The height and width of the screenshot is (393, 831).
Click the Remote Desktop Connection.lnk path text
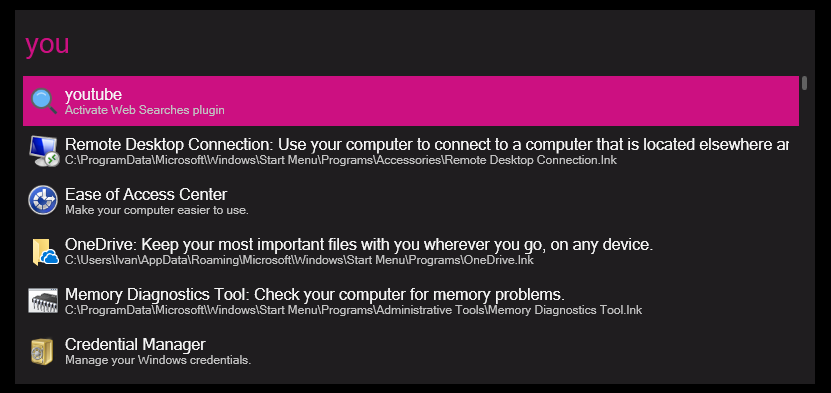(x=341, y=160)
